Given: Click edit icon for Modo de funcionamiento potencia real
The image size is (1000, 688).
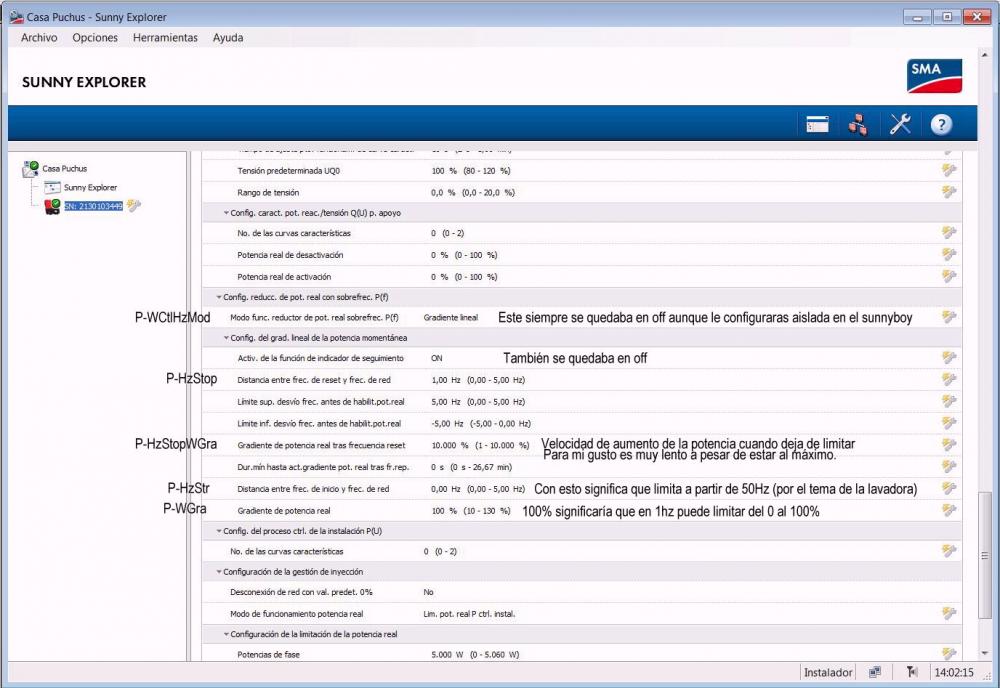Looking at the screenshot, I should [x=949, y=613].
